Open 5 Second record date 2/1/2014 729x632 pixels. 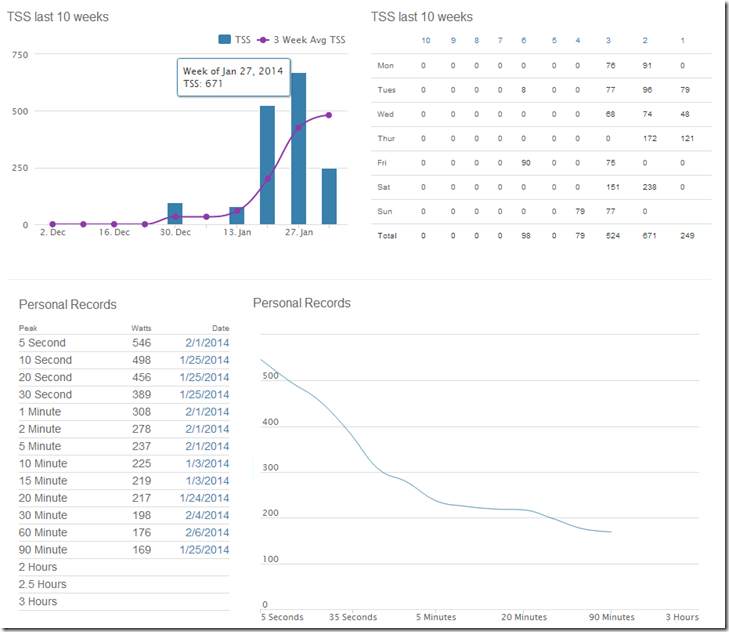tap(207, 343)
